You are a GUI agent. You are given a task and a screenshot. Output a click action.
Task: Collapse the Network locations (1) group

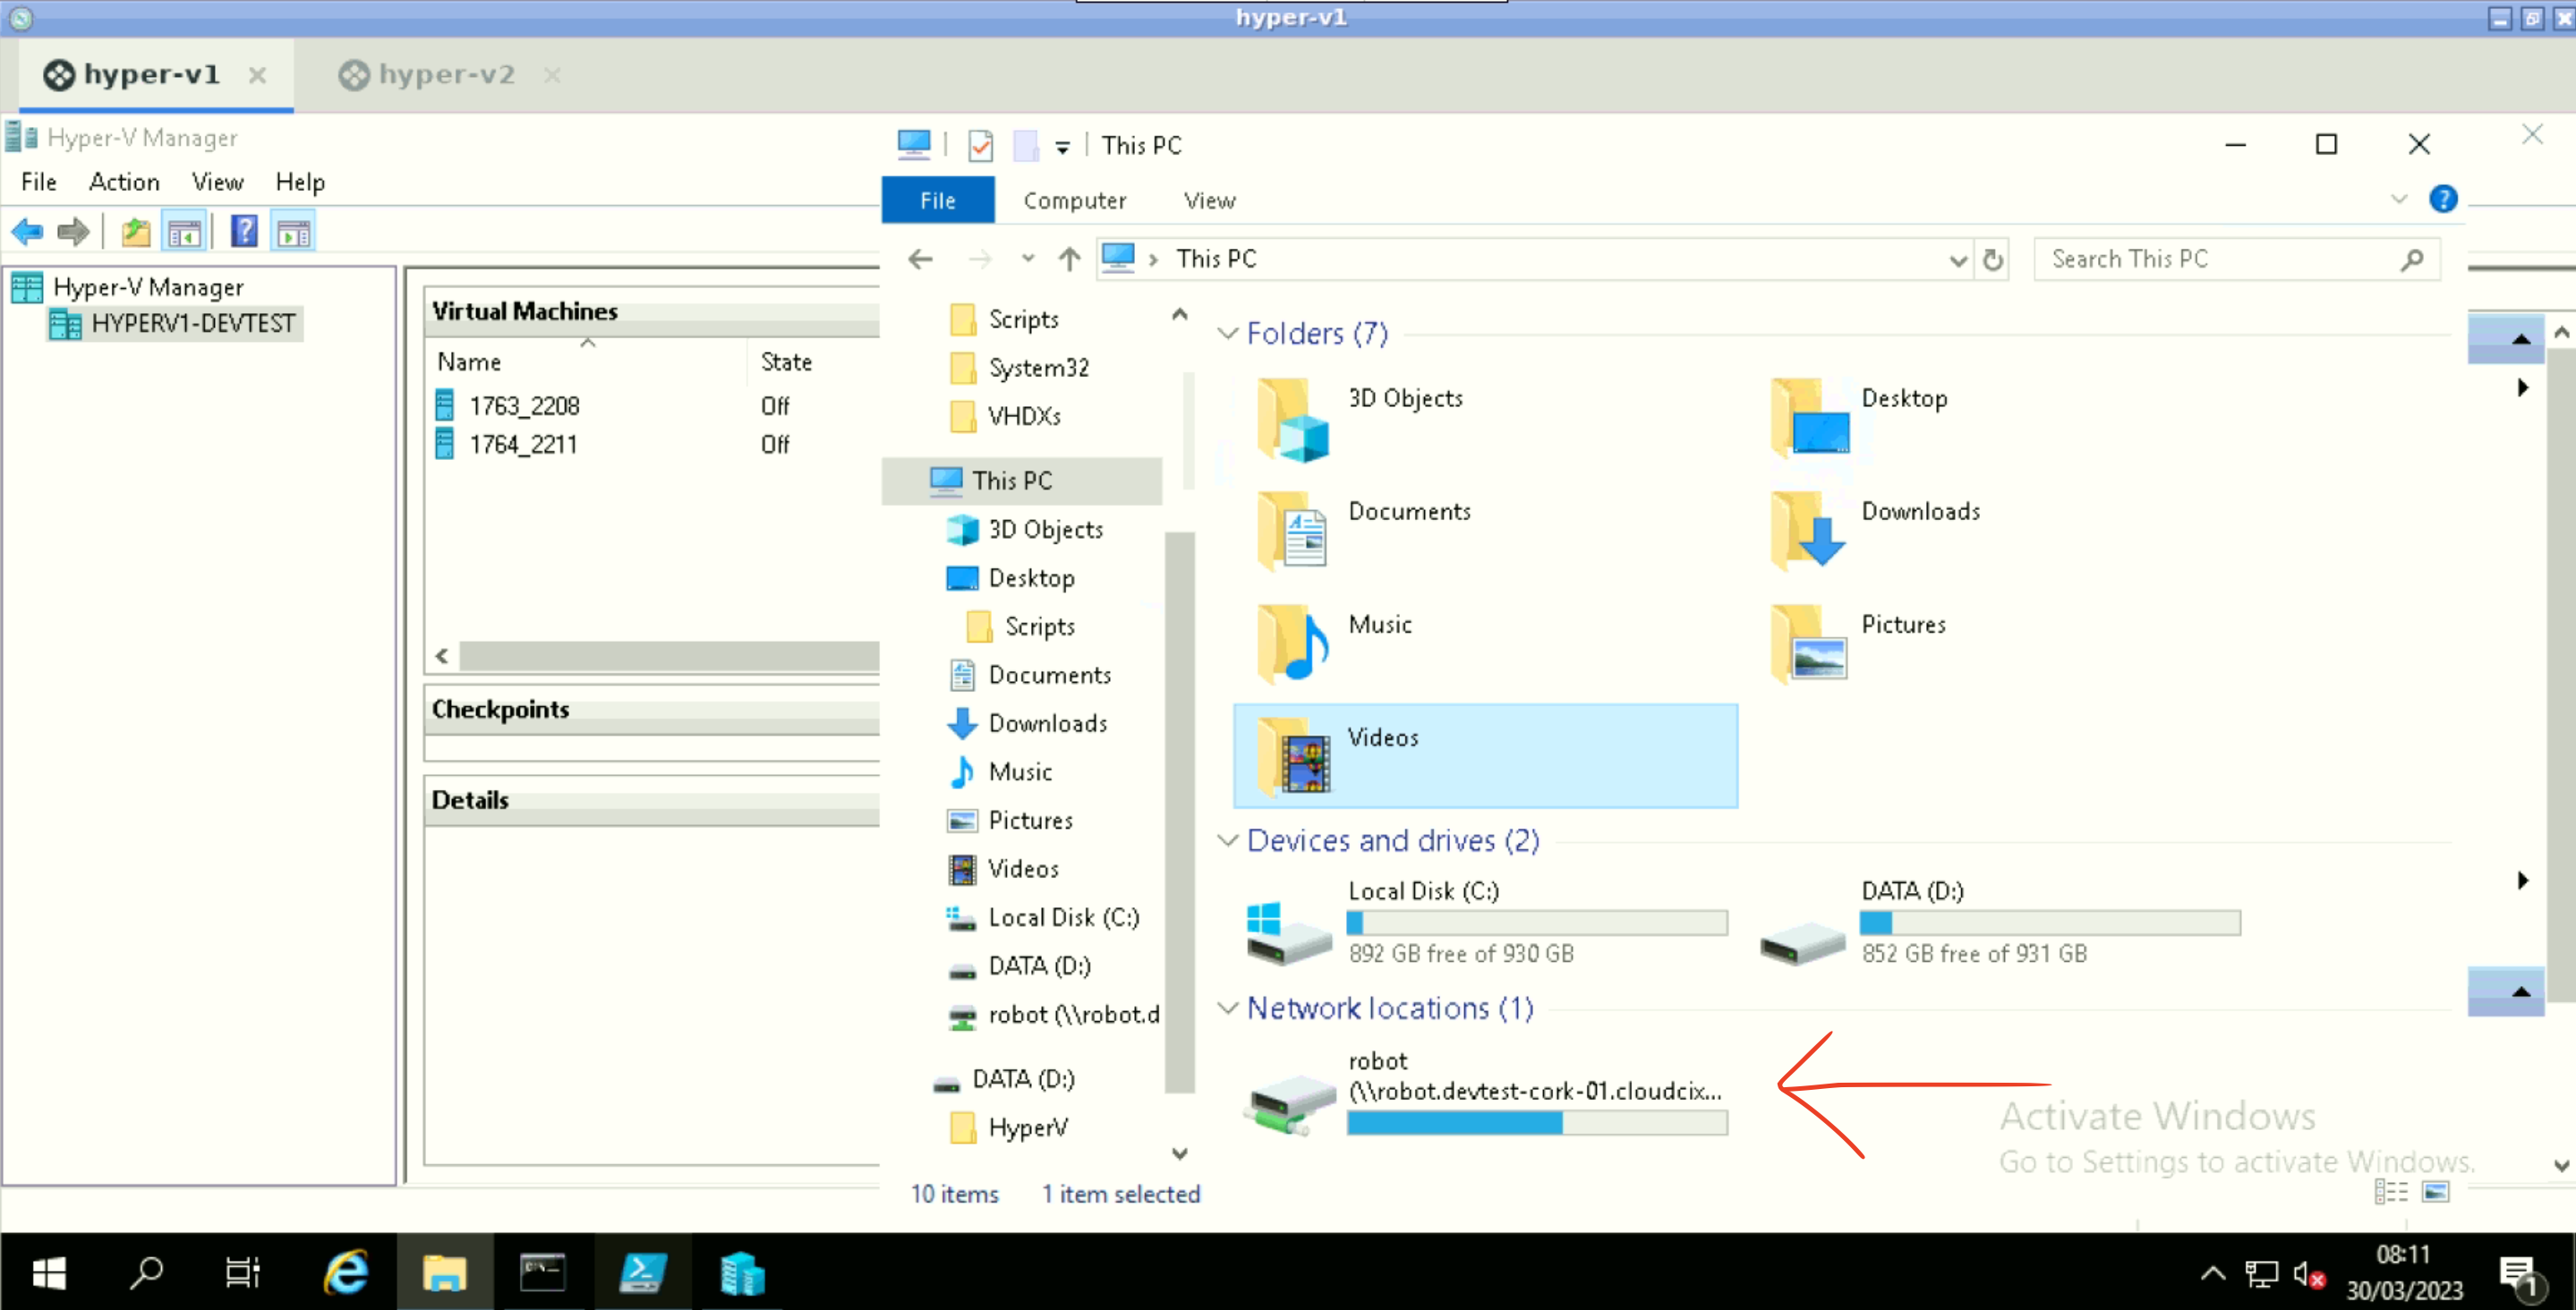(x=1227, y=1009)
